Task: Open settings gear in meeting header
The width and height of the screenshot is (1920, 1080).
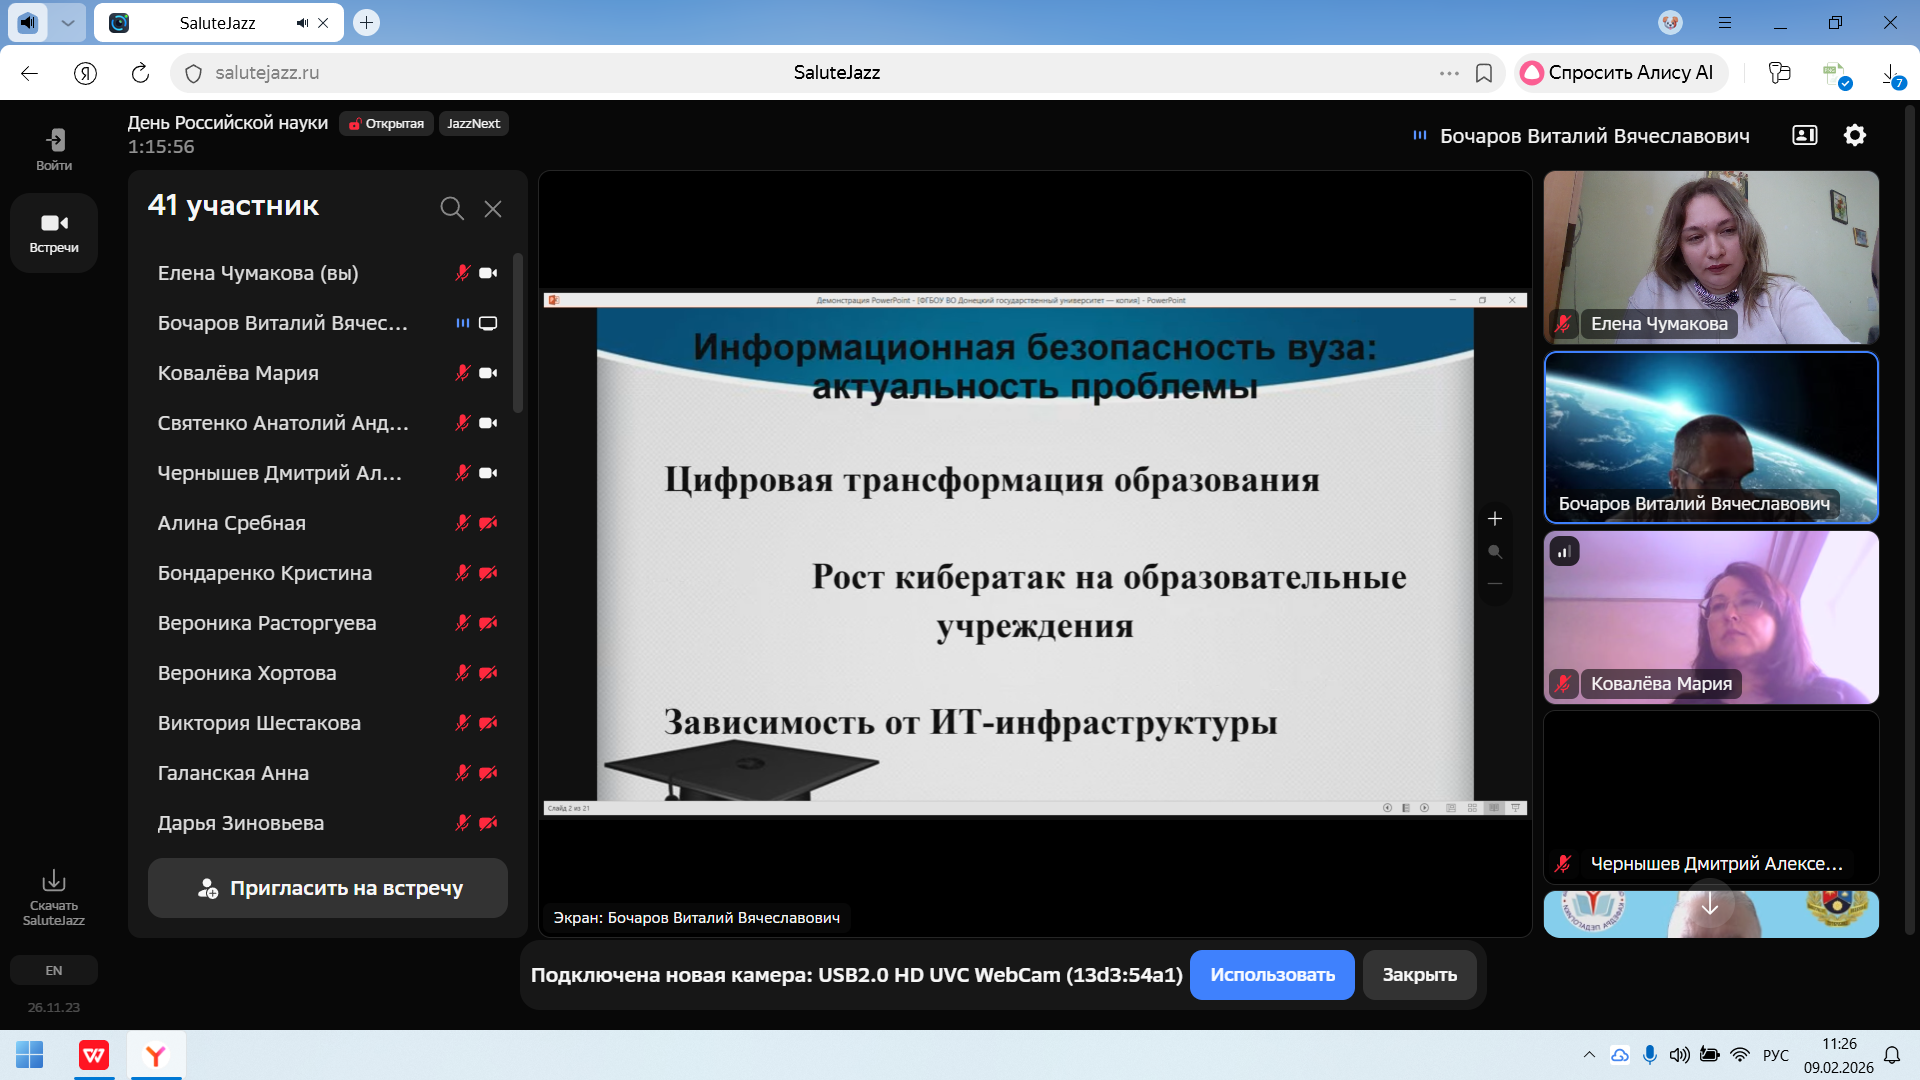Action: pyautogui.click(x=1855, y=135)
